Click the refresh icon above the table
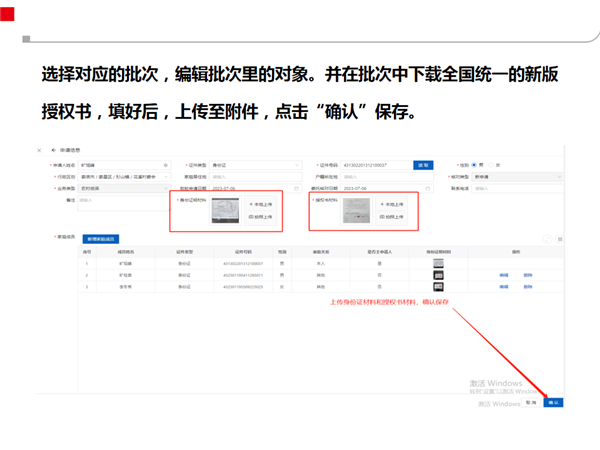Image resolution: width=600 pixels, height=450 pixels. point(548,239)
